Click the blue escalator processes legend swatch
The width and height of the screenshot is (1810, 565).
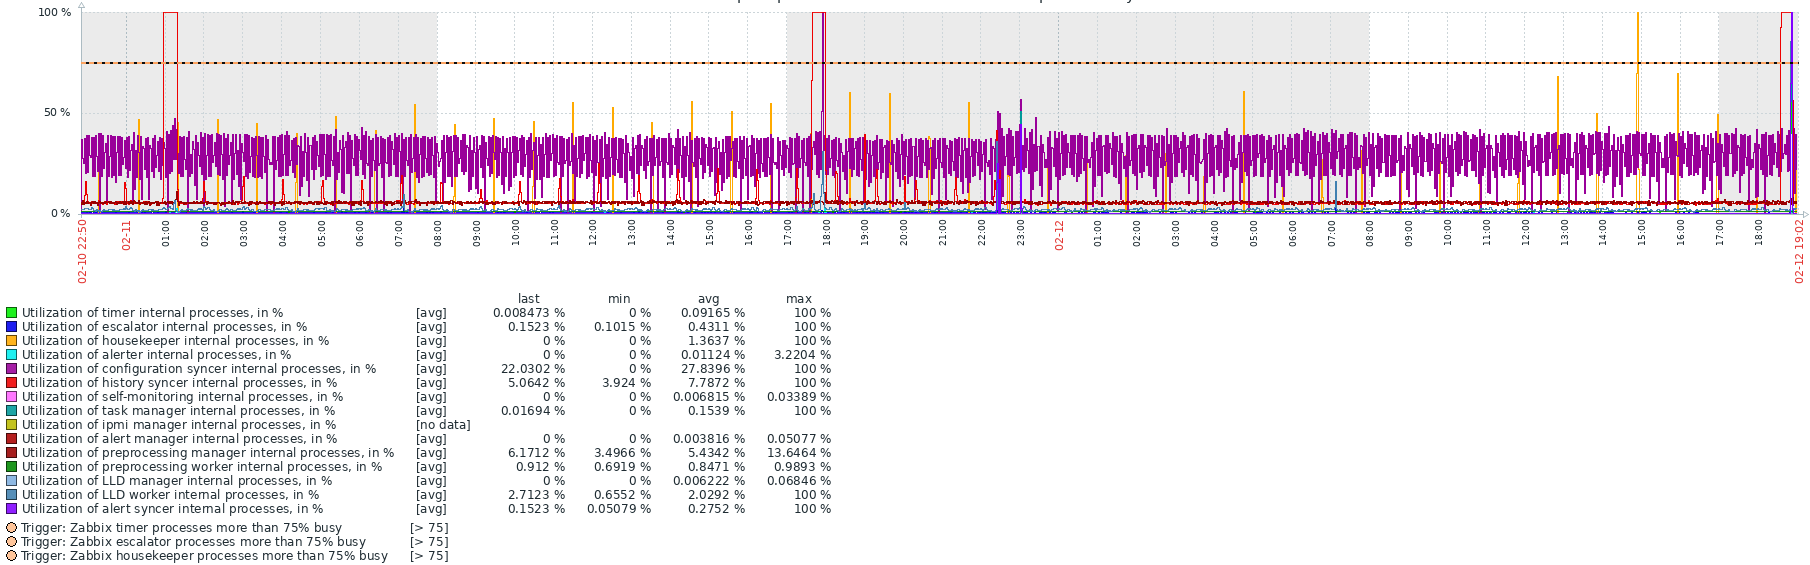11,327
